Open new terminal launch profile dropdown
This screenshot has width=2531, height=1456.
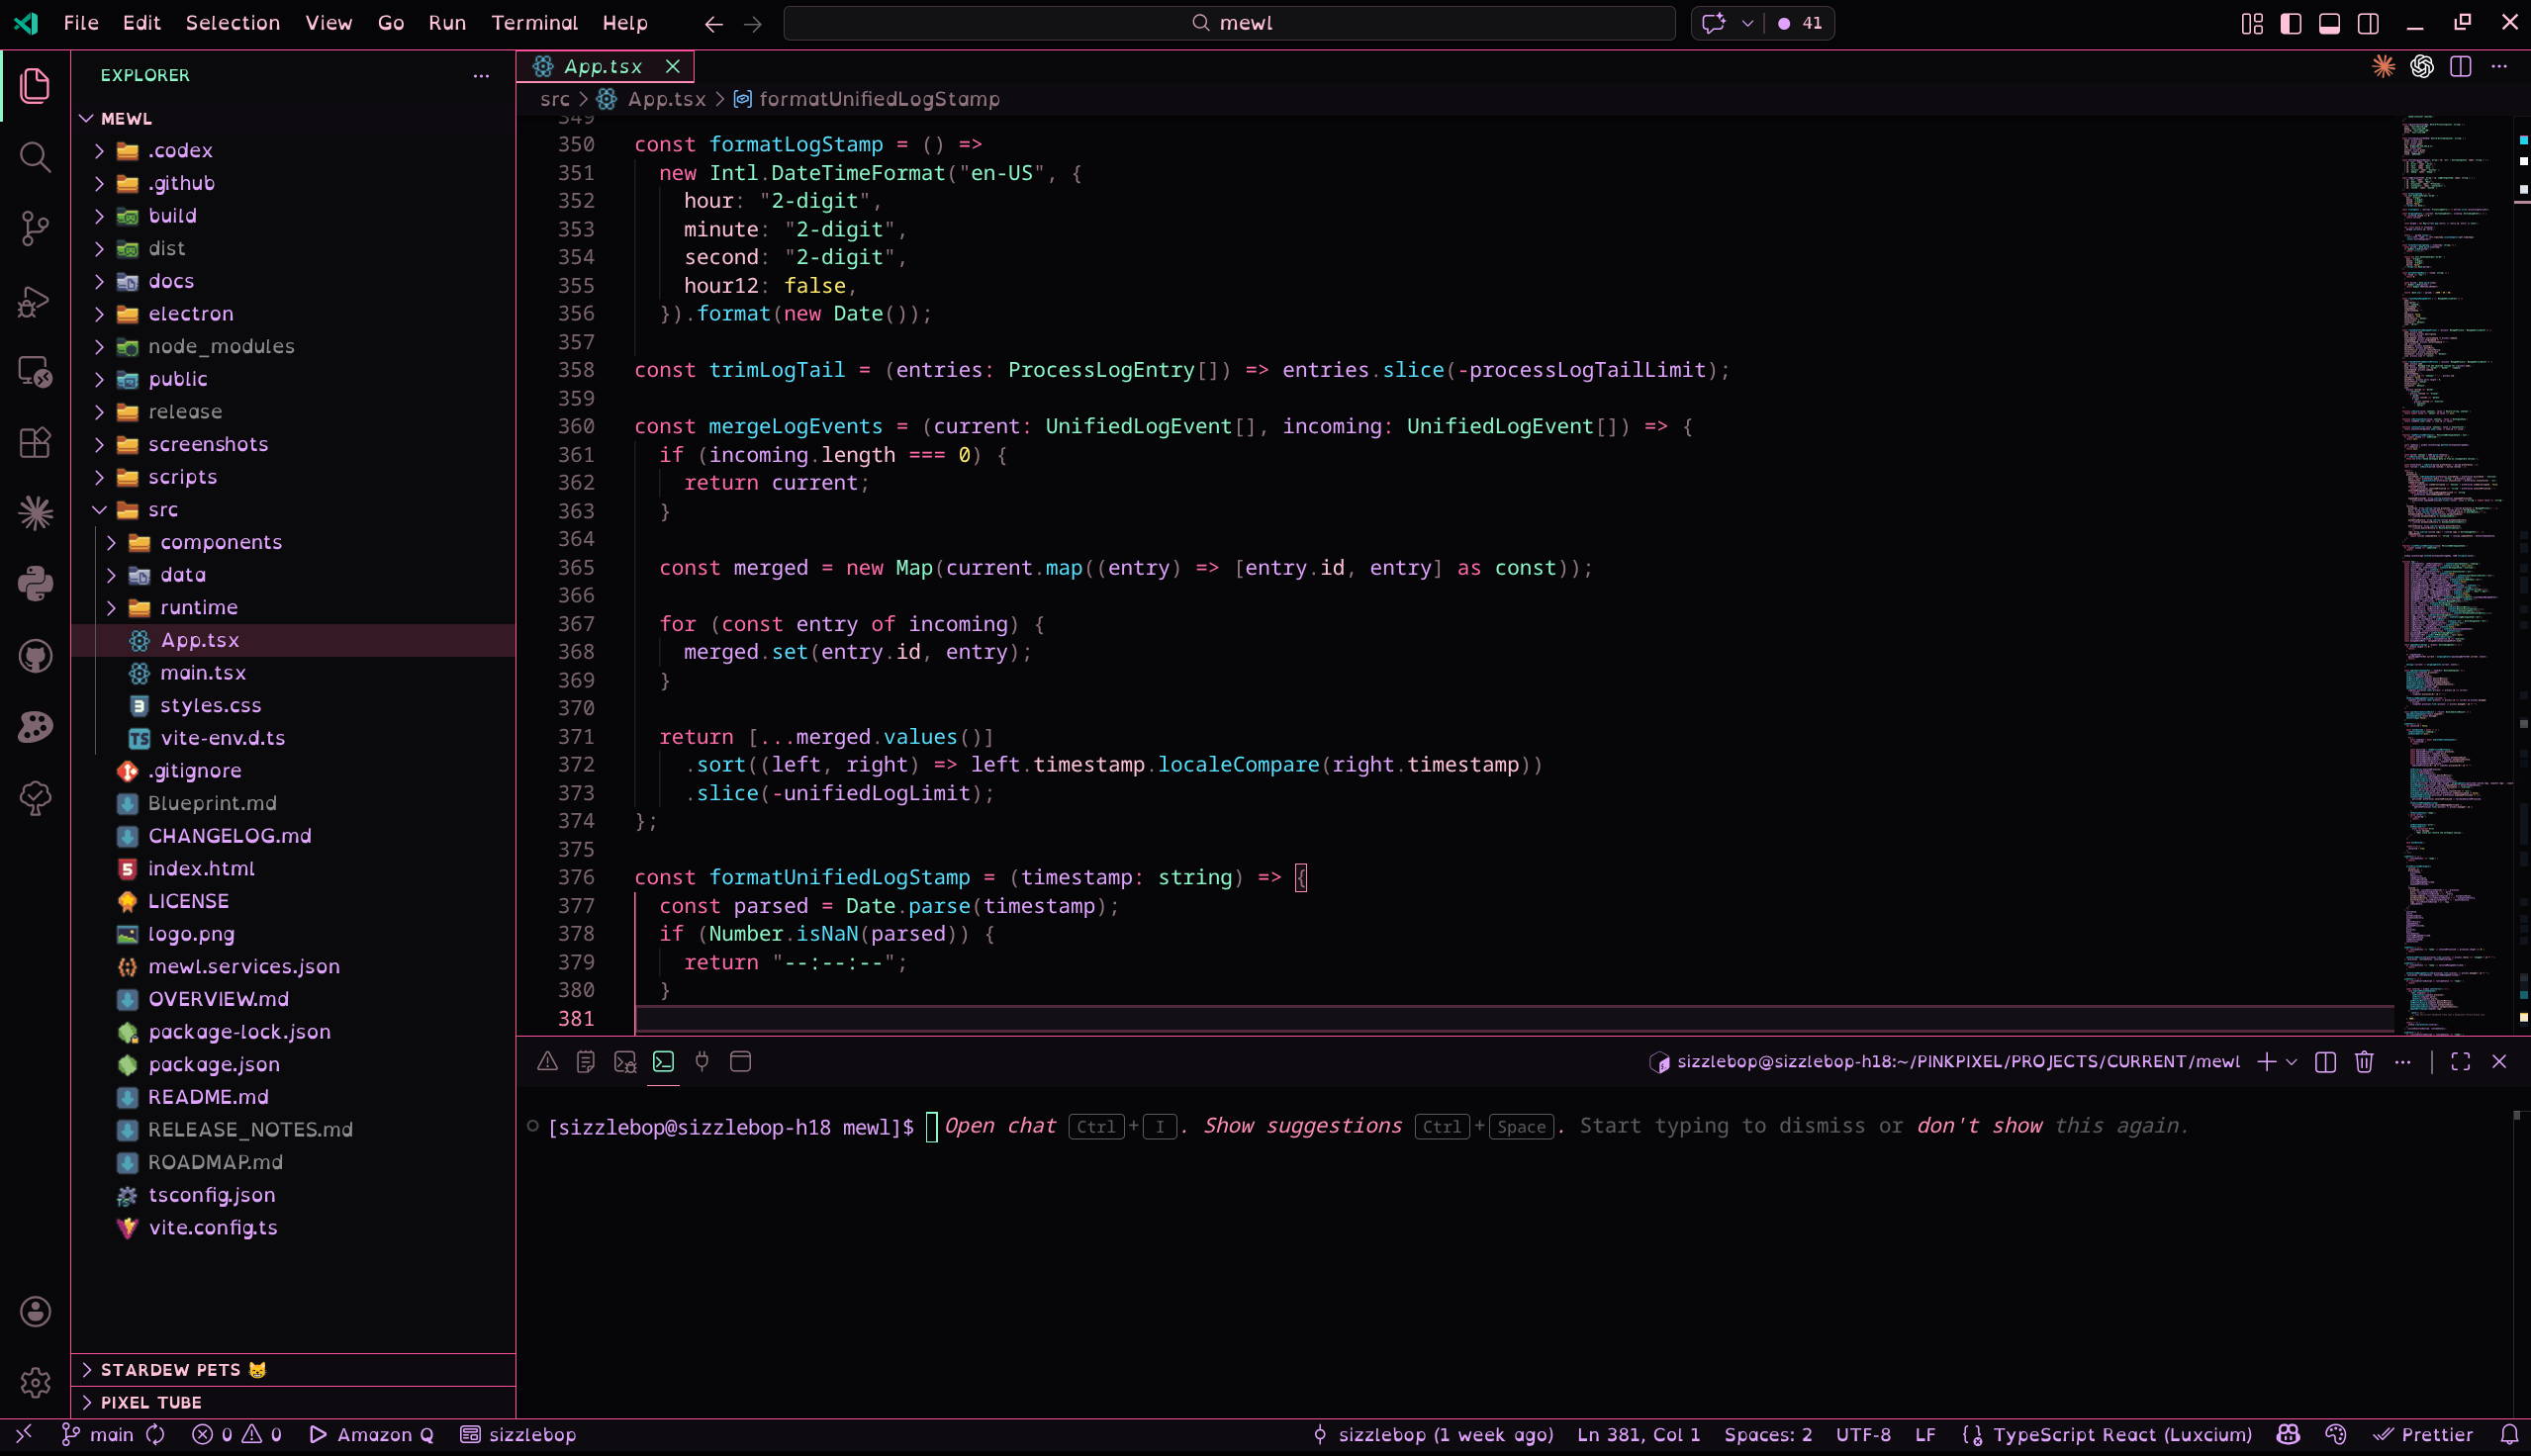[2291, 1062]
